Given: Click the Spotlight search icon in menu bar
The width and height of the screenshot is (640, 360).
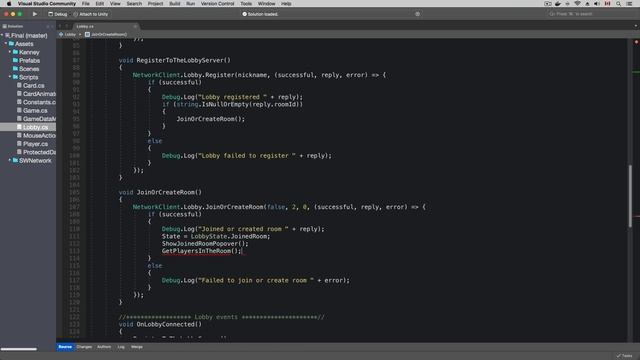Looking at the screenshot, I should coord(618,4).
